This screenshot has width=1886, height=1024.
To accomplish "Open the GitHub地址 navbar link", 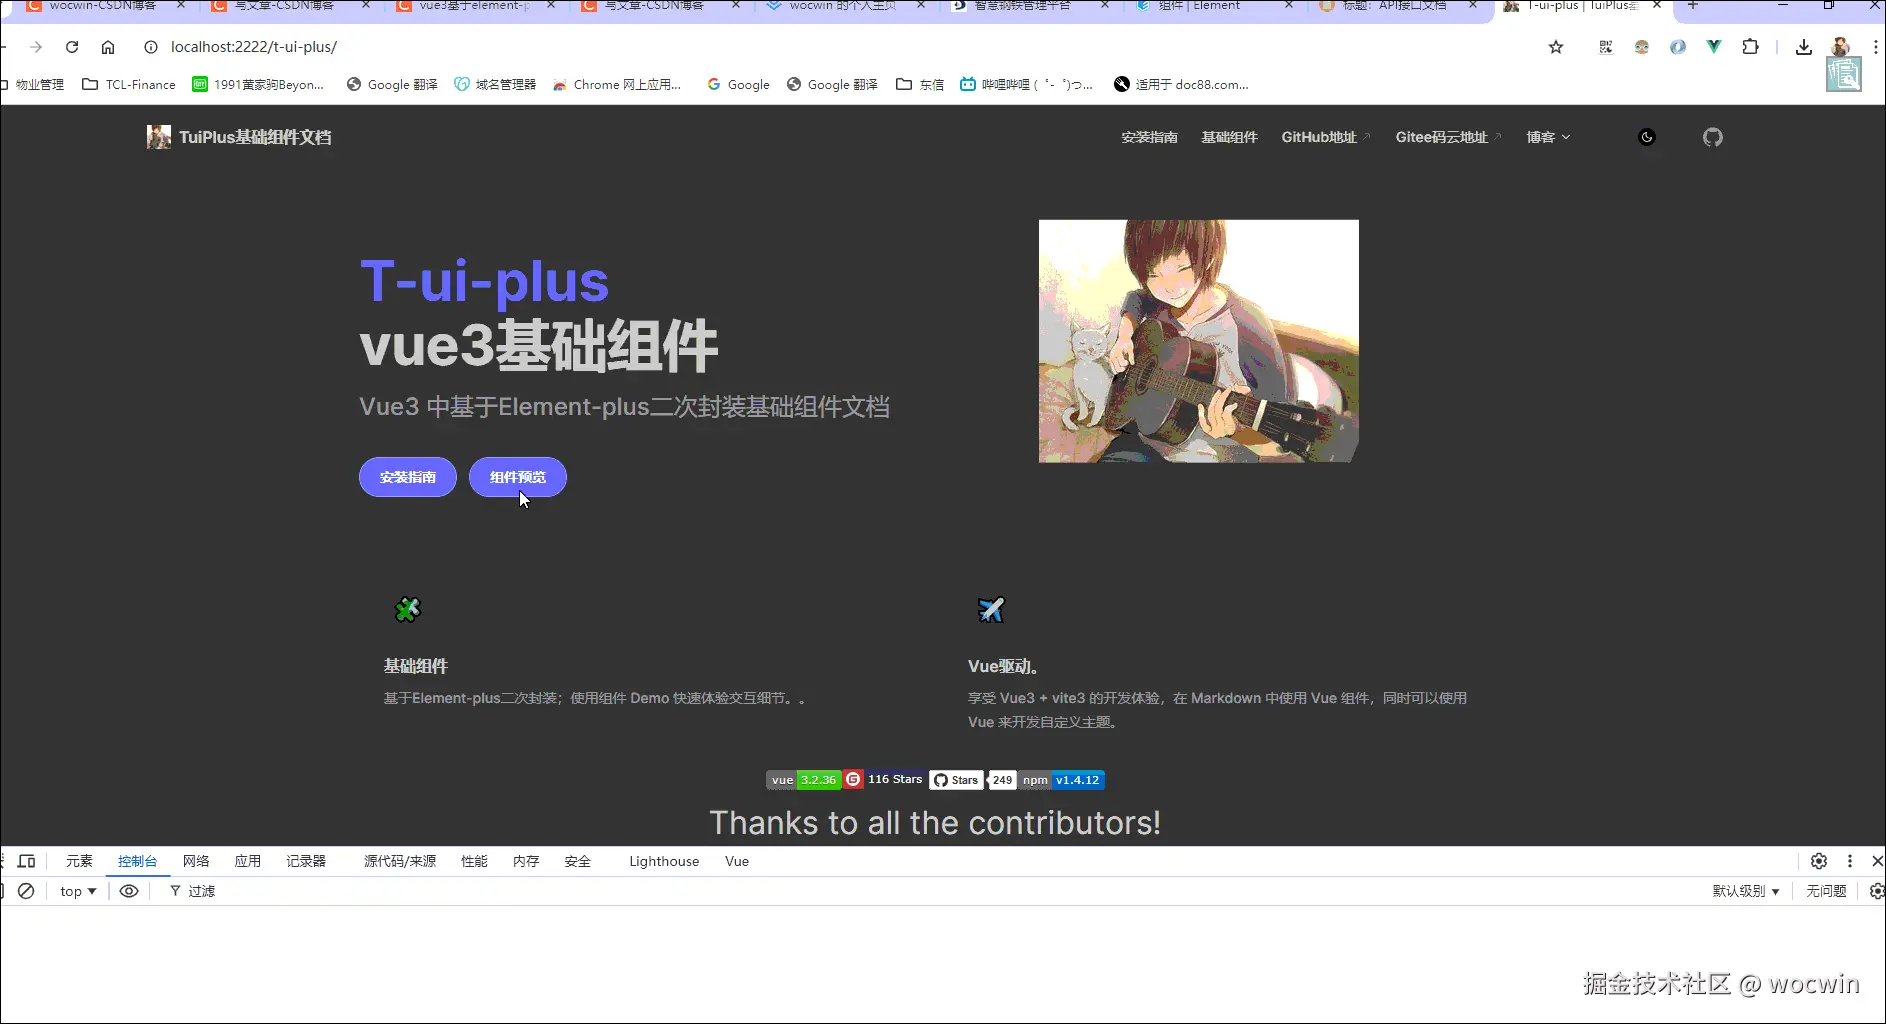I will pos(1326,137).
